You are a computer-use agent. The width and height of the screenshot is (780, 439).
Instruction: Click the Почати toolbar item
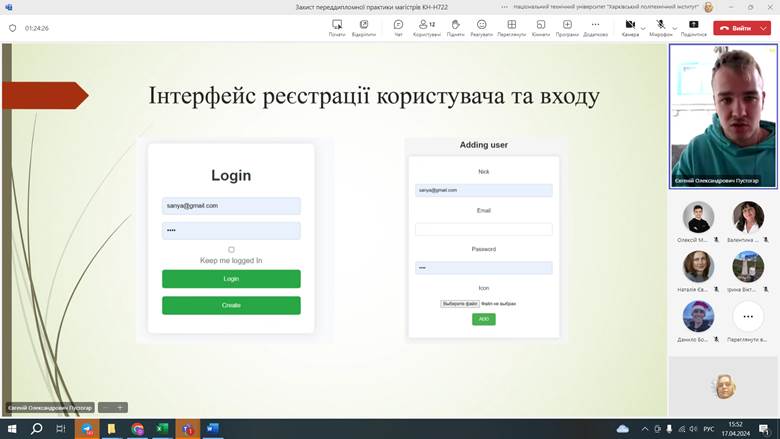tap(337, 27)
